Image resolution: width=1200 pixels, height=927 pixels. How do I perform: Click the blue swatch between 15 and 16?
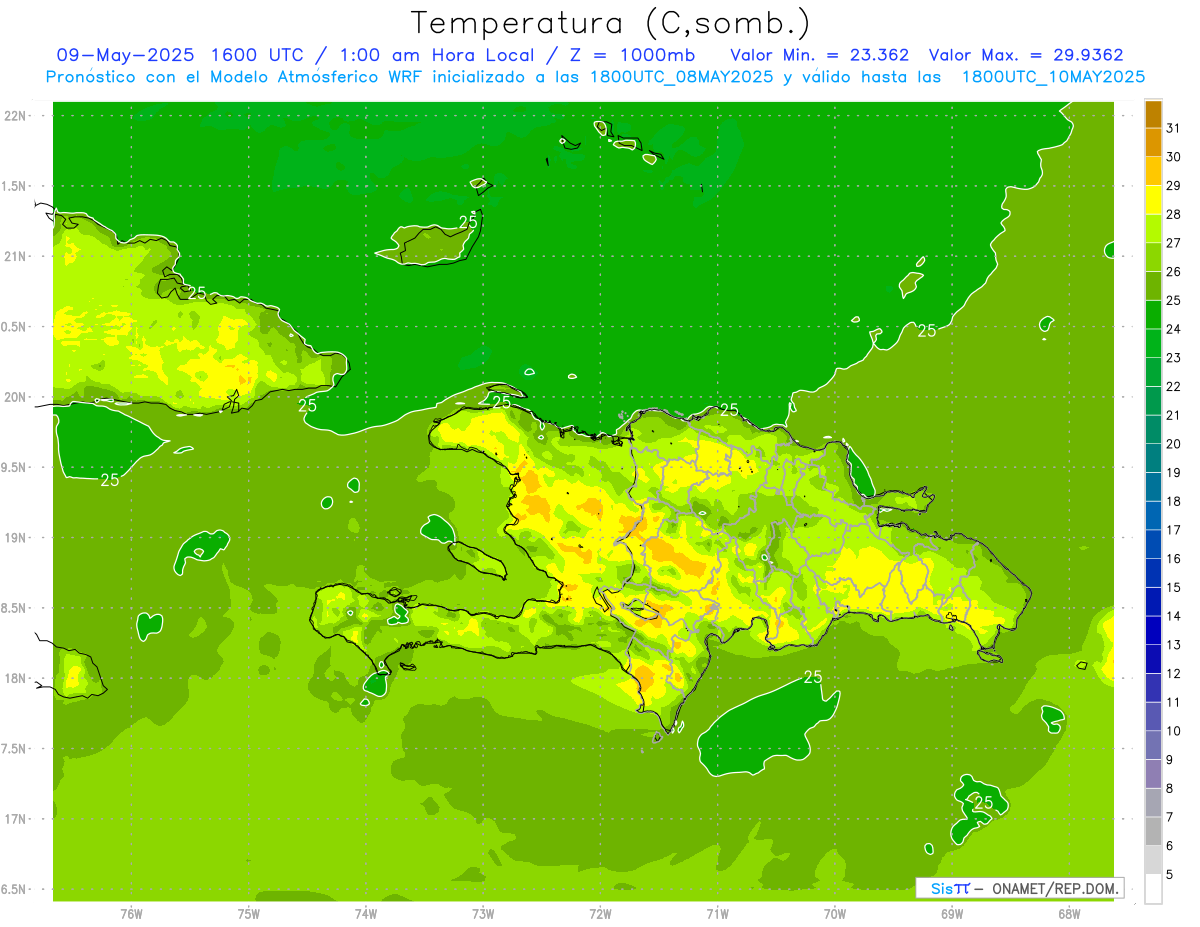(1153, 573)
